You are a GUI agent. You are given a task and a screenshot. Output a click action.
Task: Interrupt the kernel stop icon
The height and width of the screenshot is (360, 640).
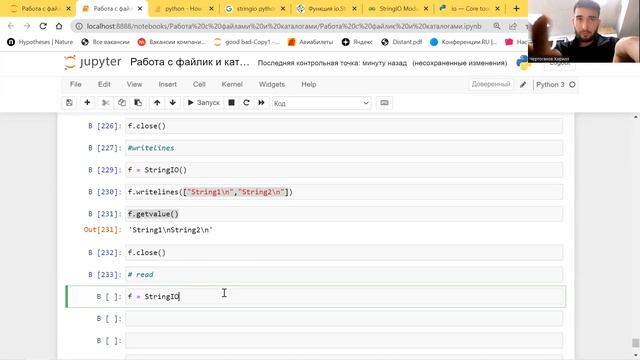point(231,103)
